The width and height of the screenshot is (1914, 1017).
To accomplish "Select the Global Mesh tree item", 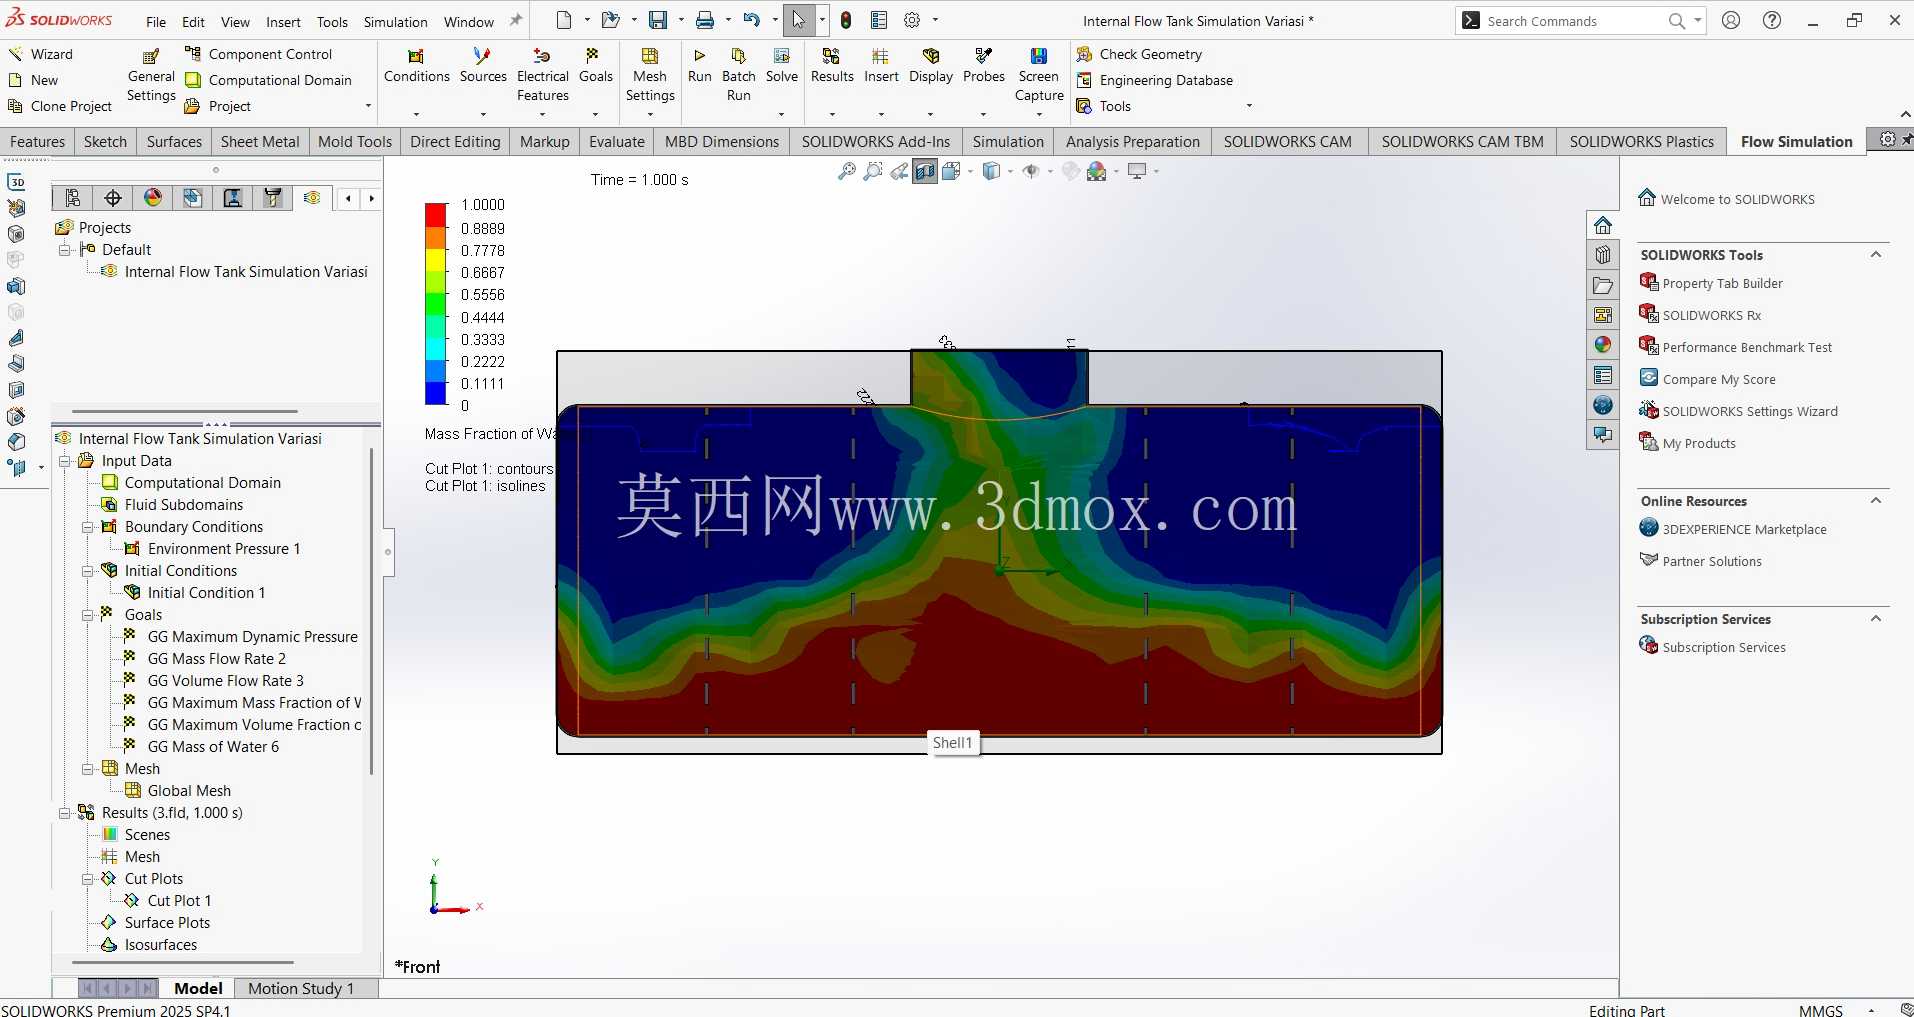I will [178, 791].
